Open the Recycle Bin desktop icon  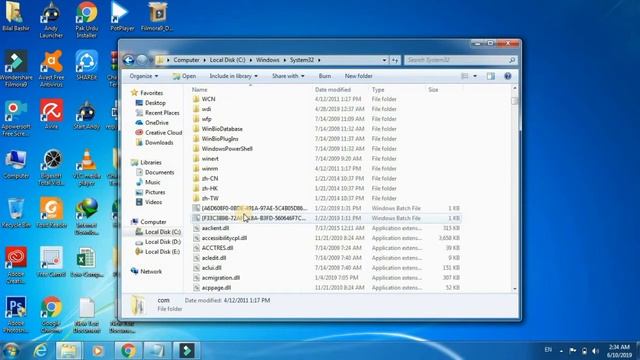tap(16, 213)
